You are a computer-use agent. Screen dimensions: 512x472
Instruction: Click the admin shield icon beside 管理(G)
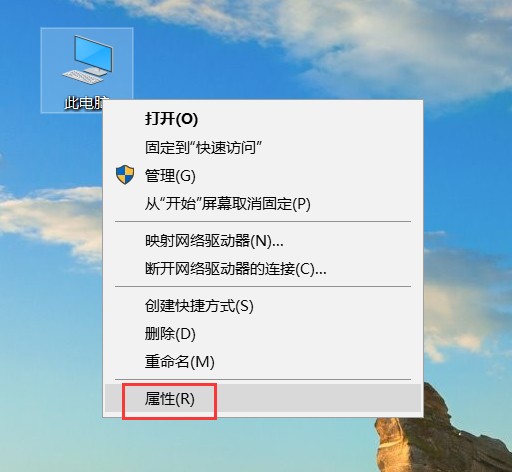click(x=125, y=175)
